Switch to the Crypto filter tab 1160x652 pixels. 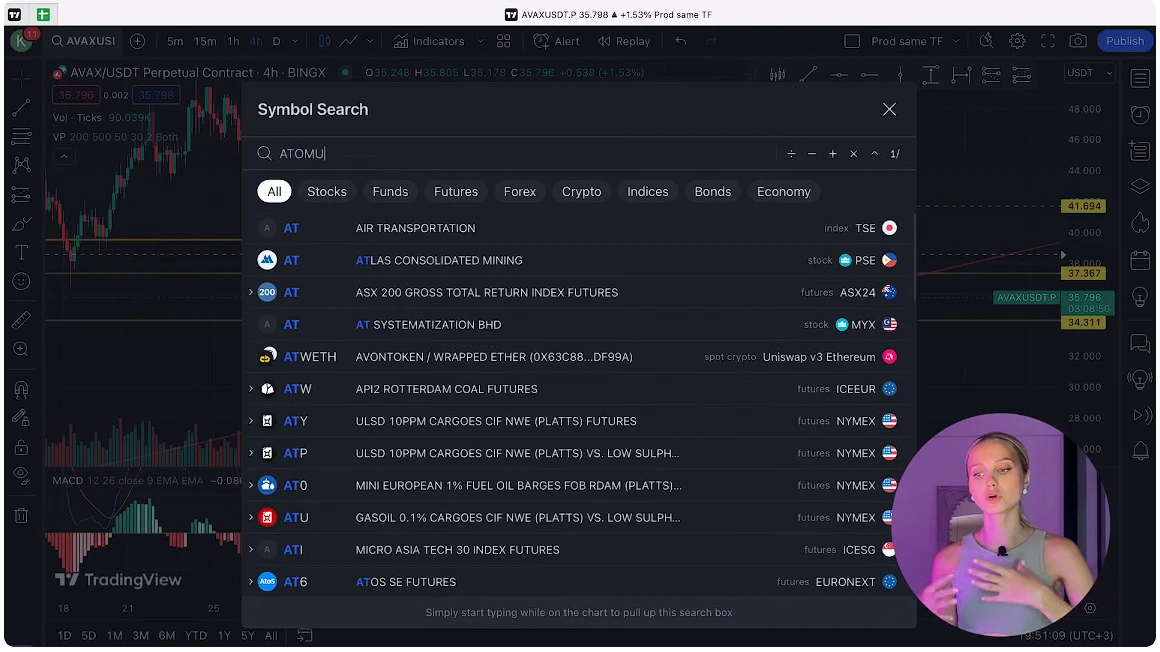581,191
